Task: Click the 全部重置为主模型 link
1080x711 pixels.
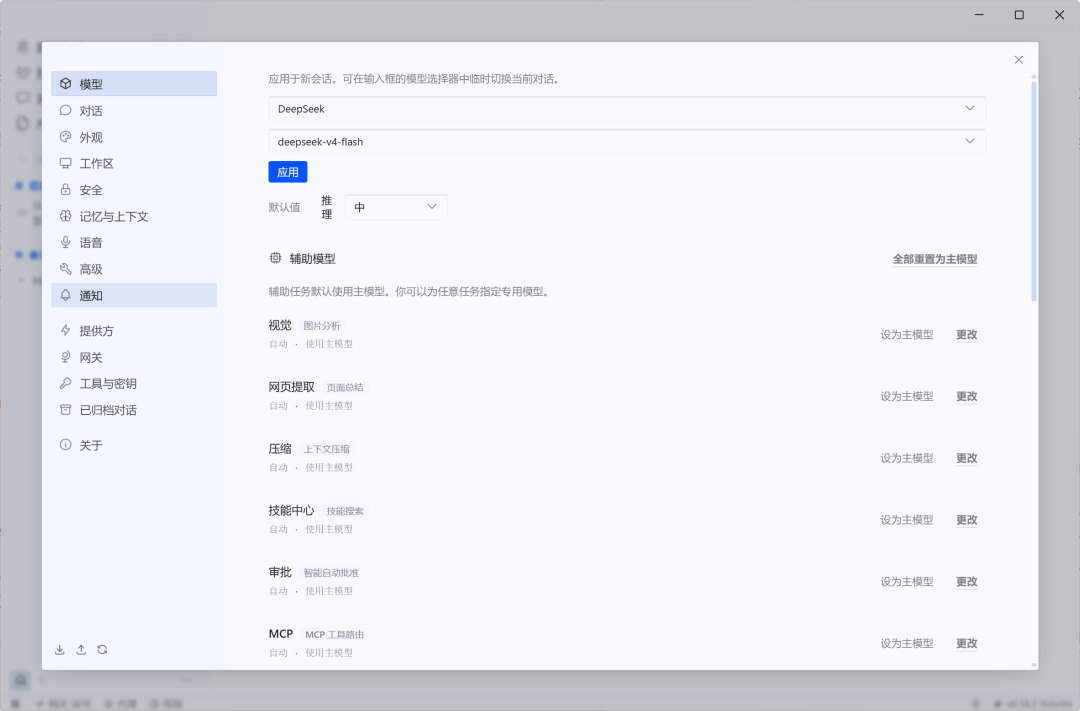Action: (935, 259)
